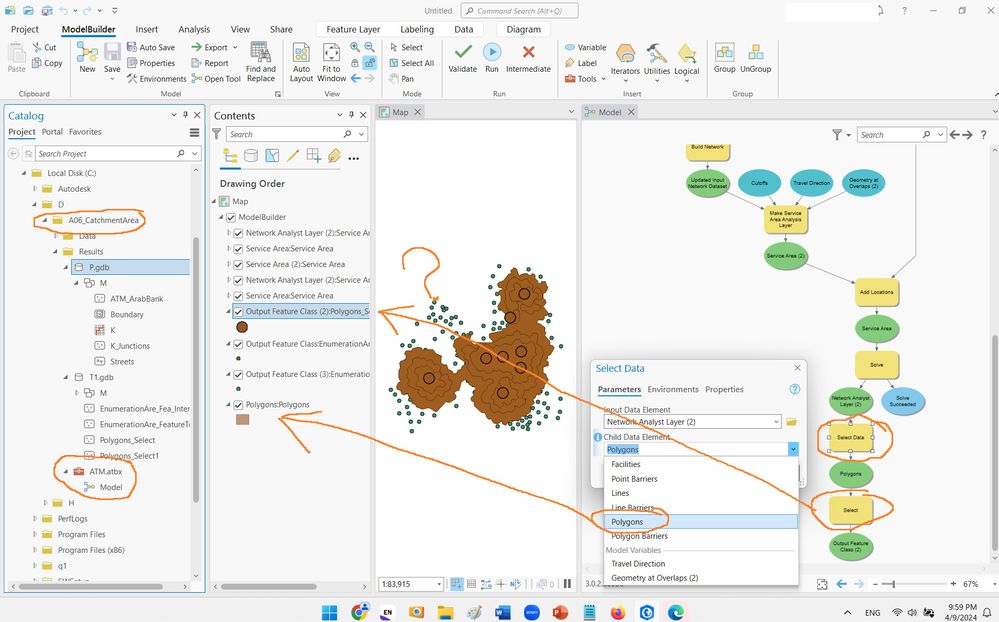
Task: Click Open Tool in Model group
Action: click(216, 78)
